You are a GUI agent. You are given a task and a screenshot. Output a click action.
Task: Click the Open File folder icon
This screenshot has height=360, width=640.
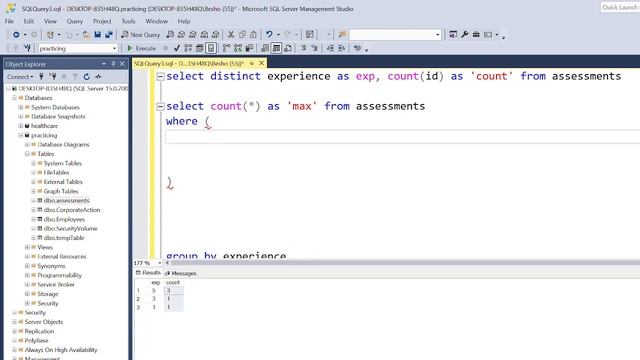tap(86, 35)
